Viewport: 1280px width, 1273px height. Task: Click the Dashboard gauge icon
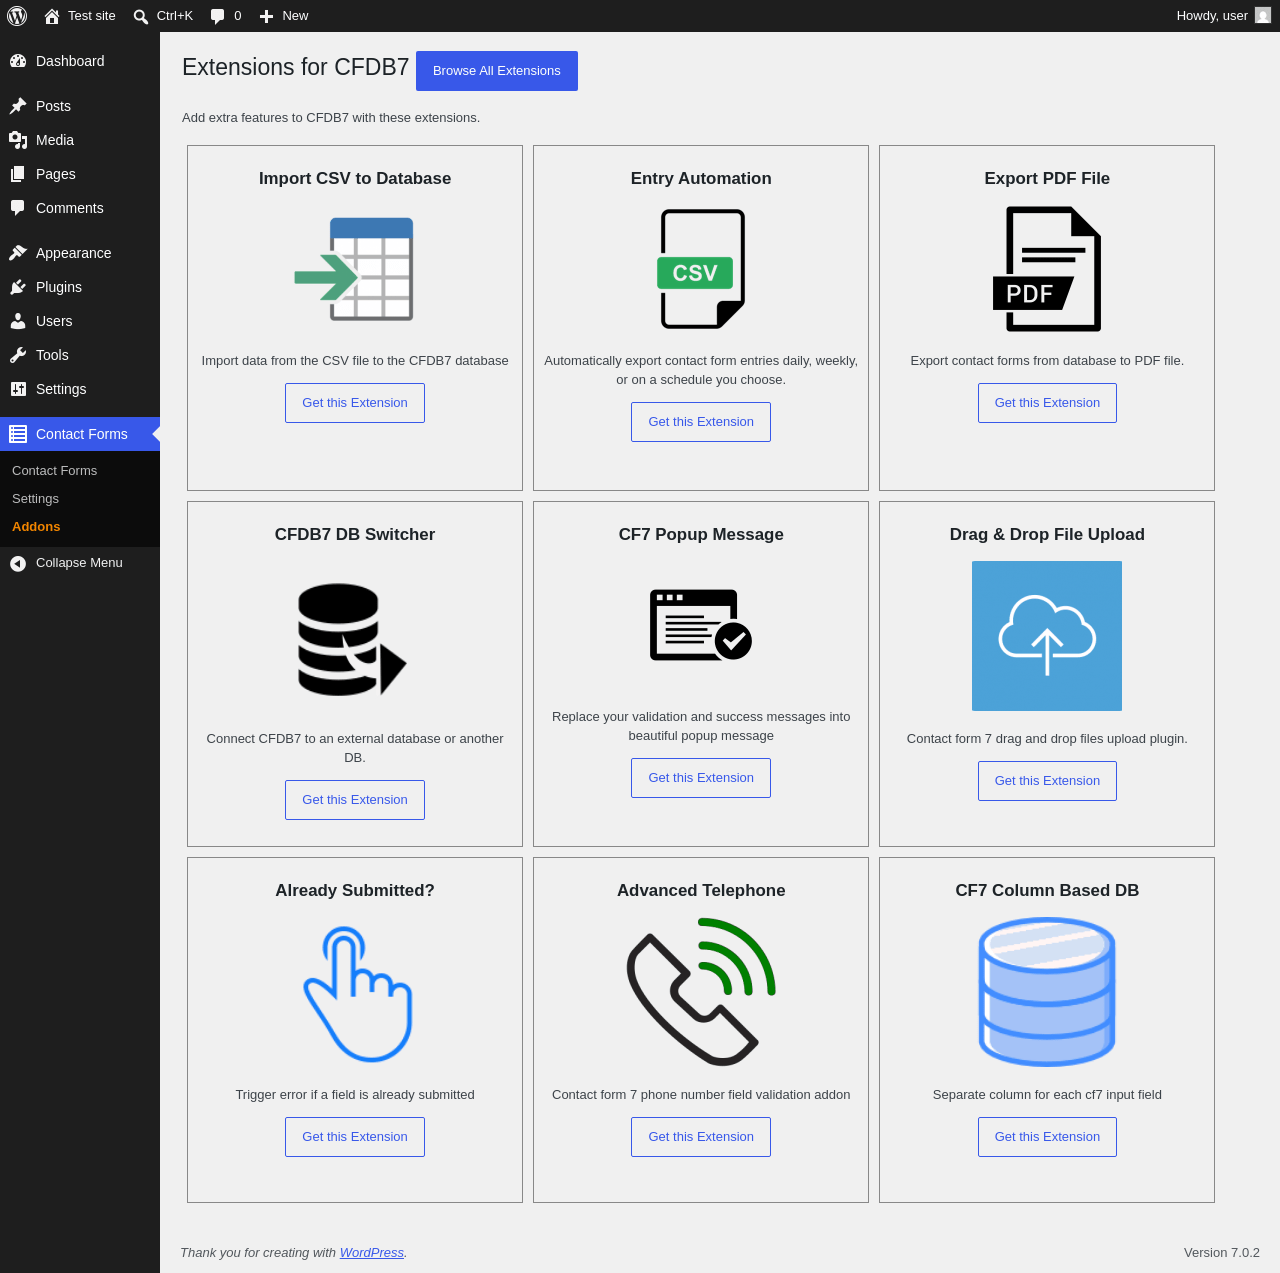(x=18, y=61)
